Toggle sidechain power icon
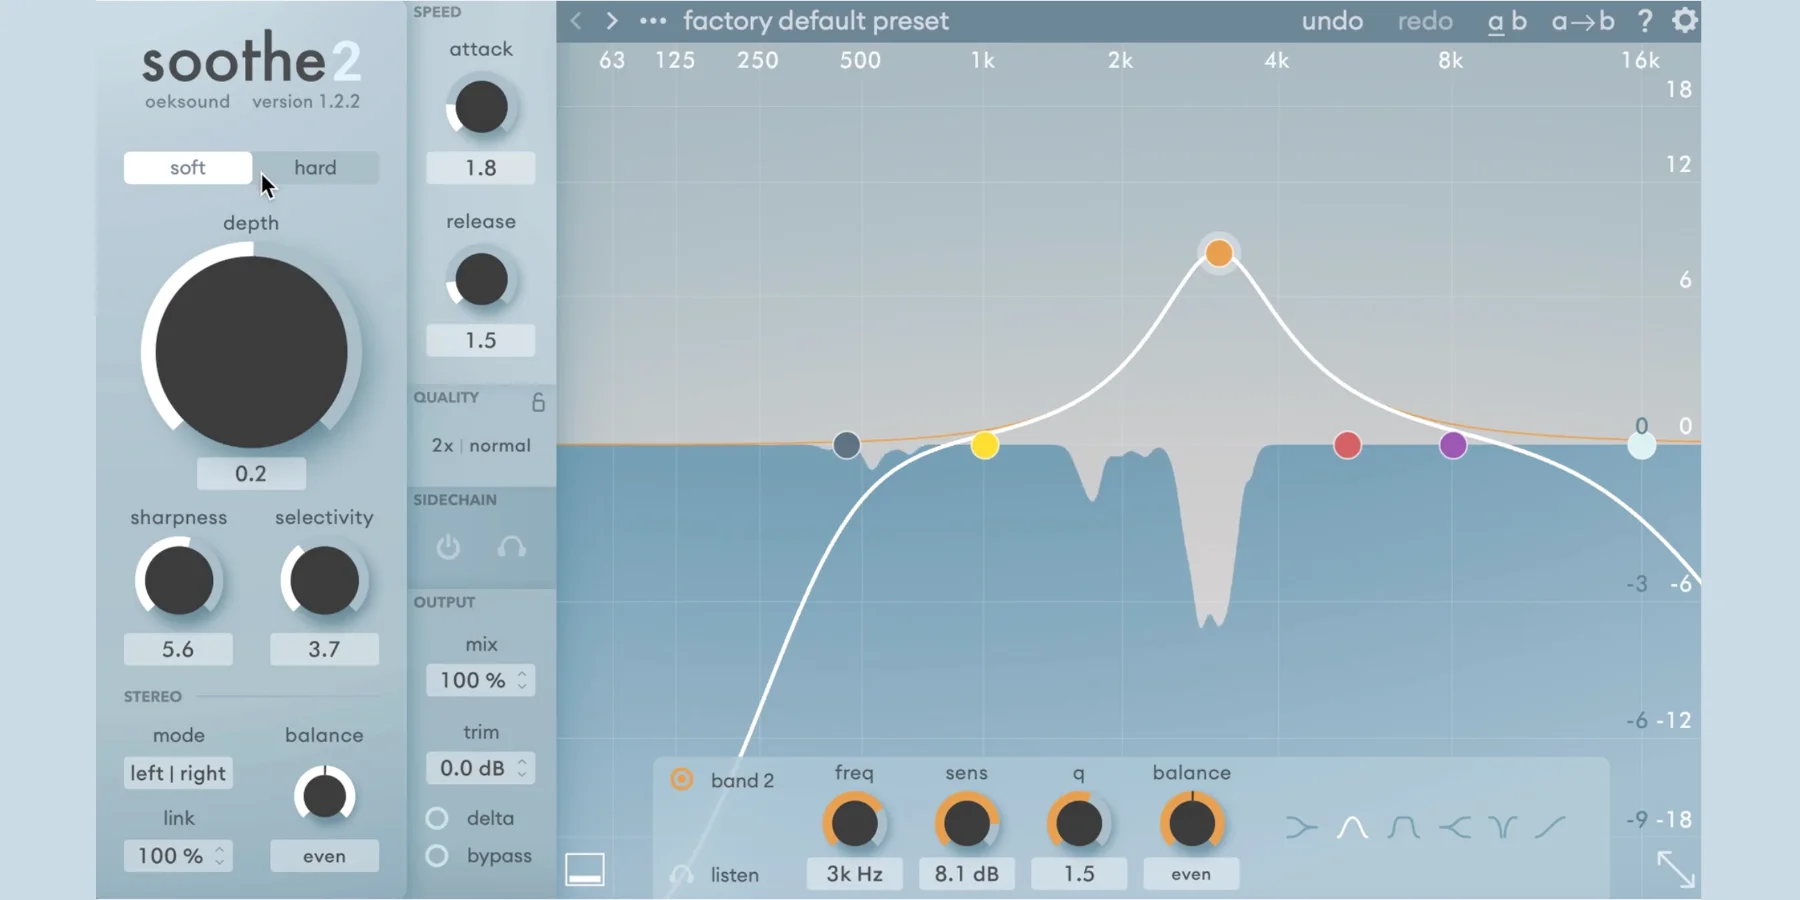1800x900 pixels. point(448,547)
